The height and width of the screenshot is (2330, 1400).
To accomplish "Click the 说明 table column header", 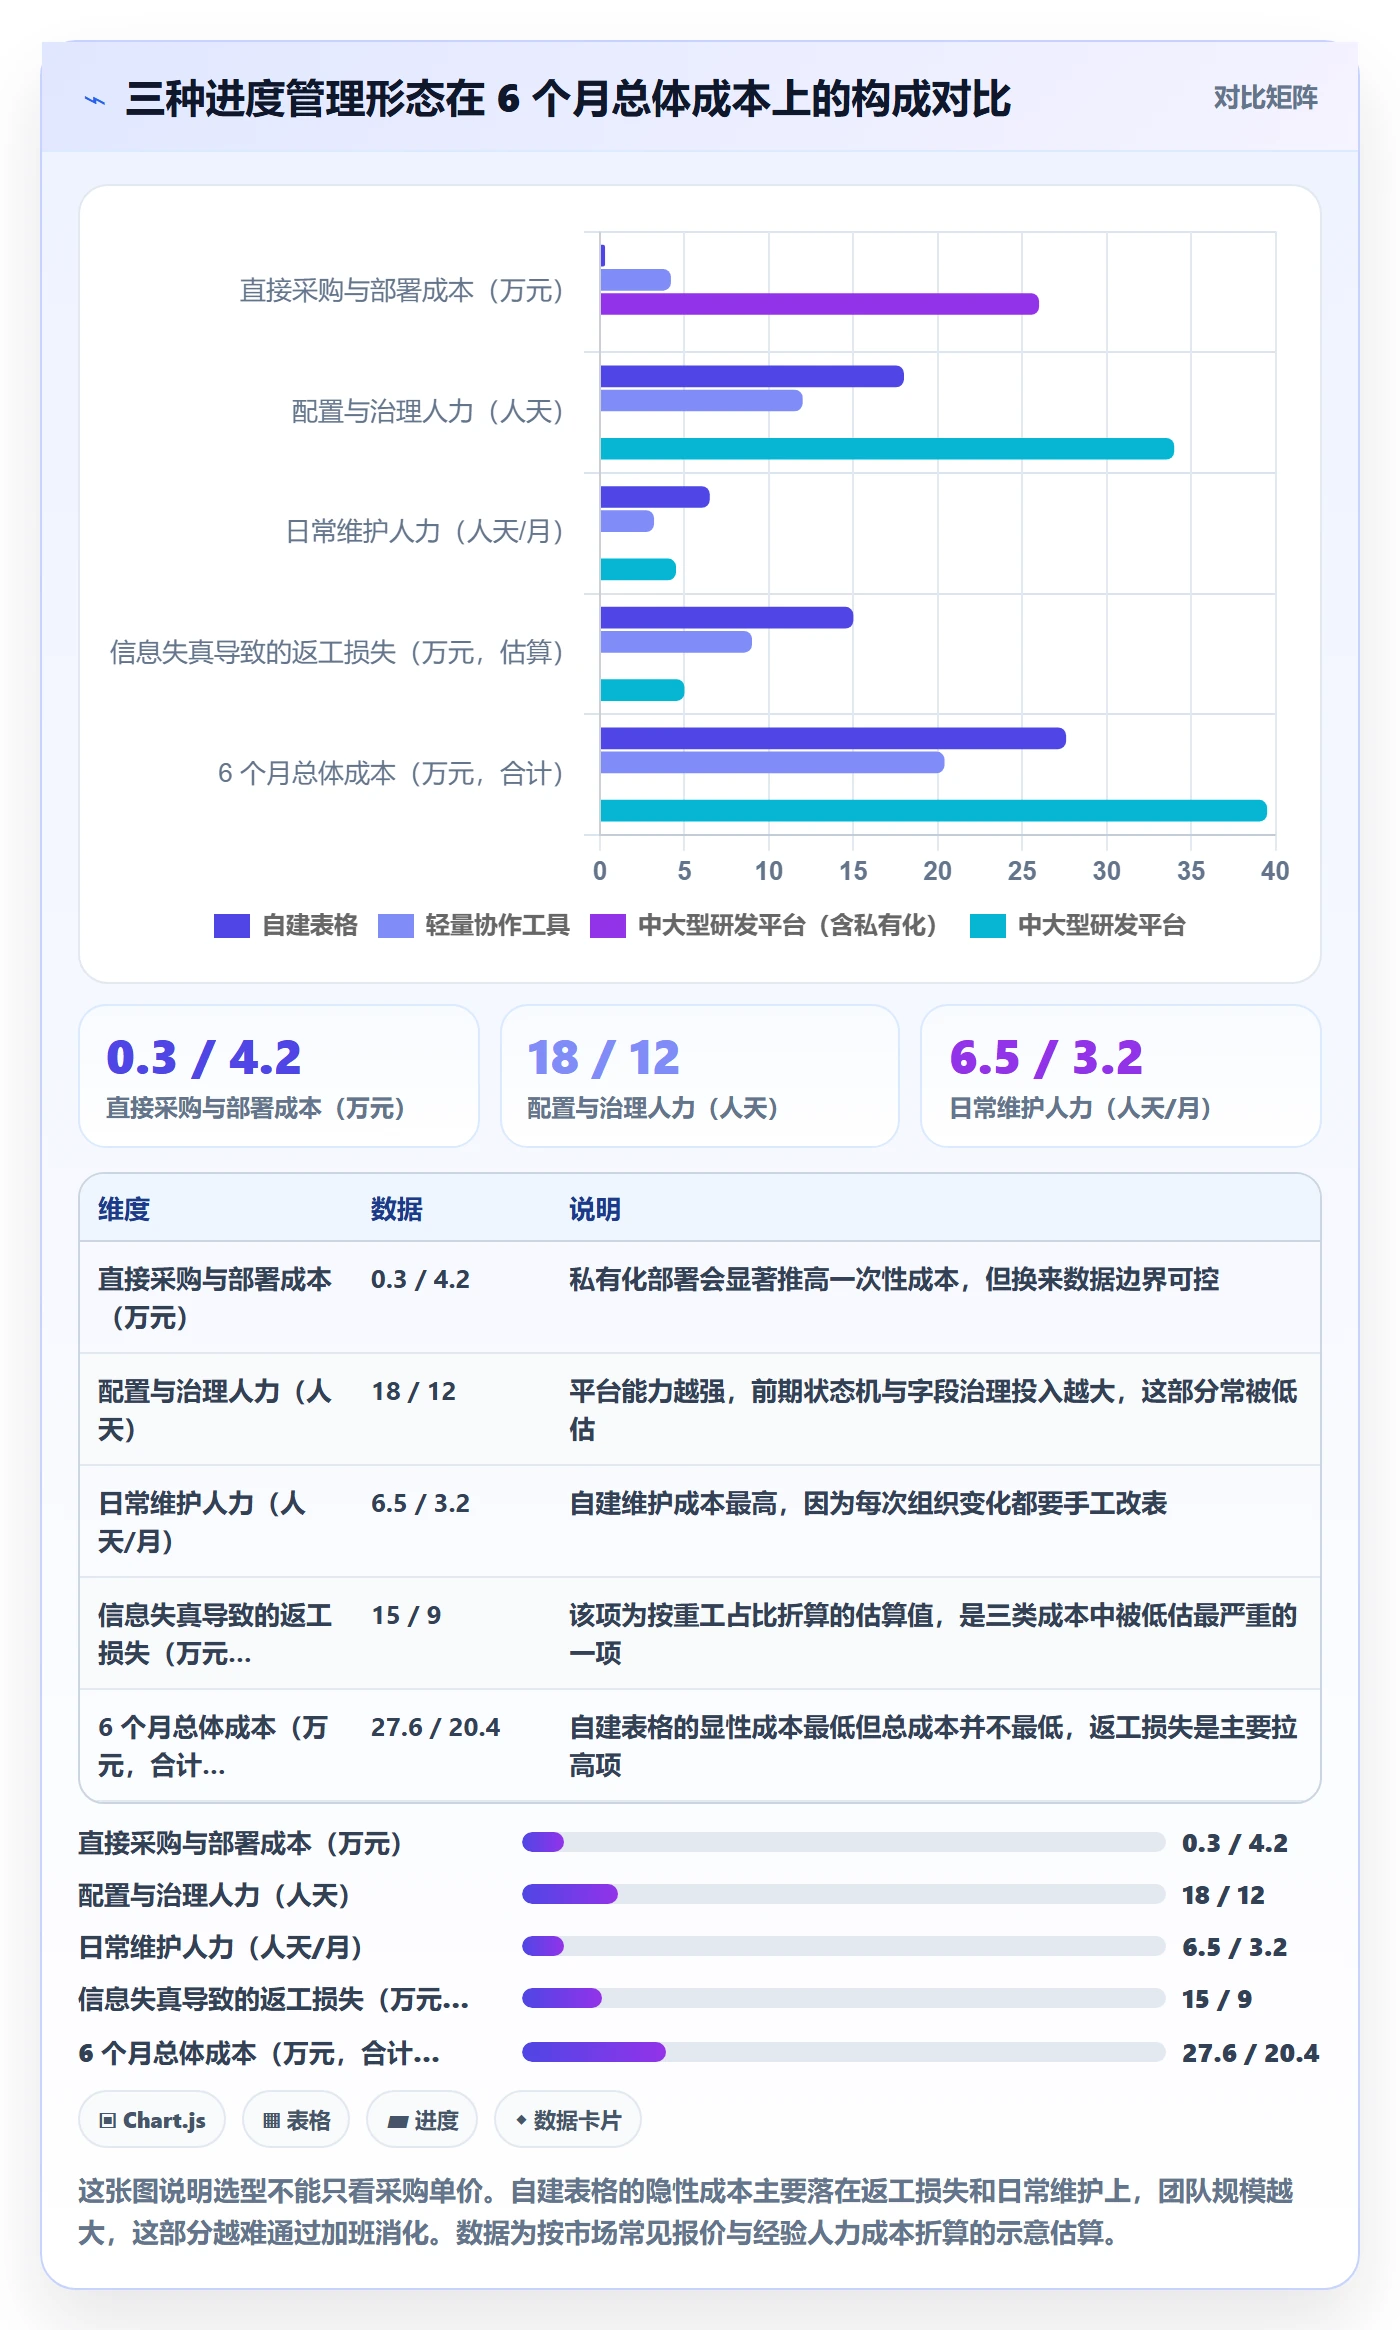I will 595,1209.
